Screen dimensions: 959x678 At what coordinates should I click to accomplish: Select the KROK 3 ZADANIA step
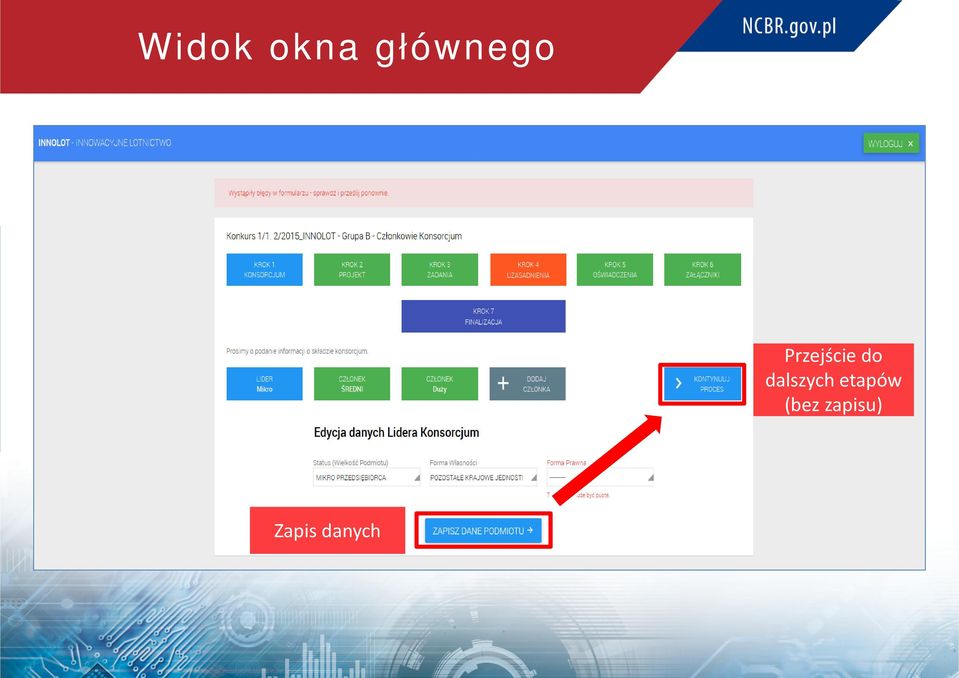439,270
